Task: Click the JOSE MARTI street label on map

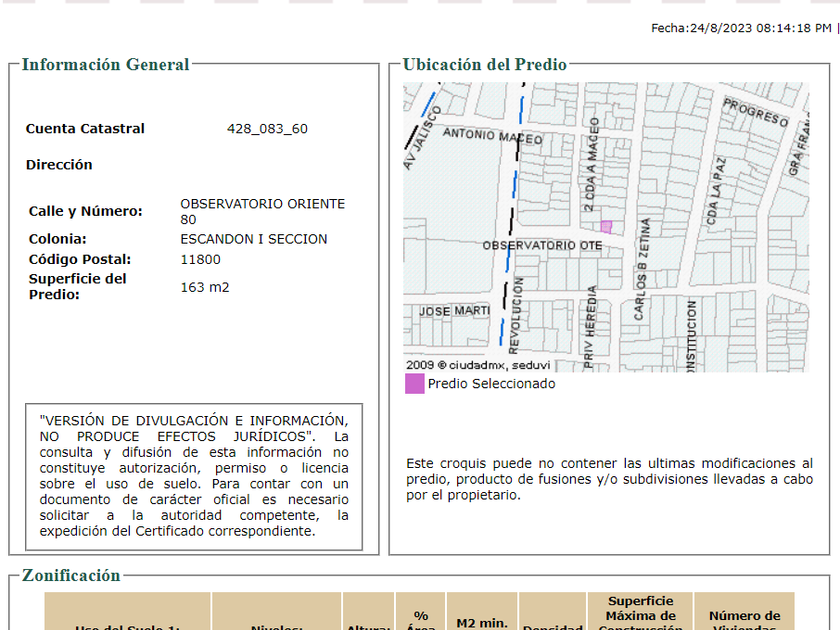Action: click(454, 311)
